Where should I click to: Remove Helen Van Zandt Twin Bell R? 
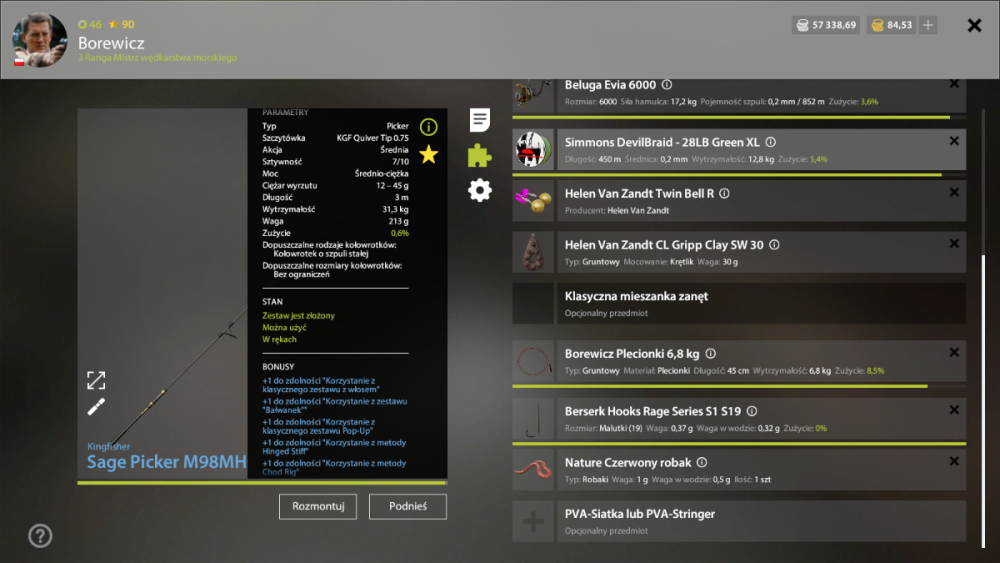tap(954, 192)
